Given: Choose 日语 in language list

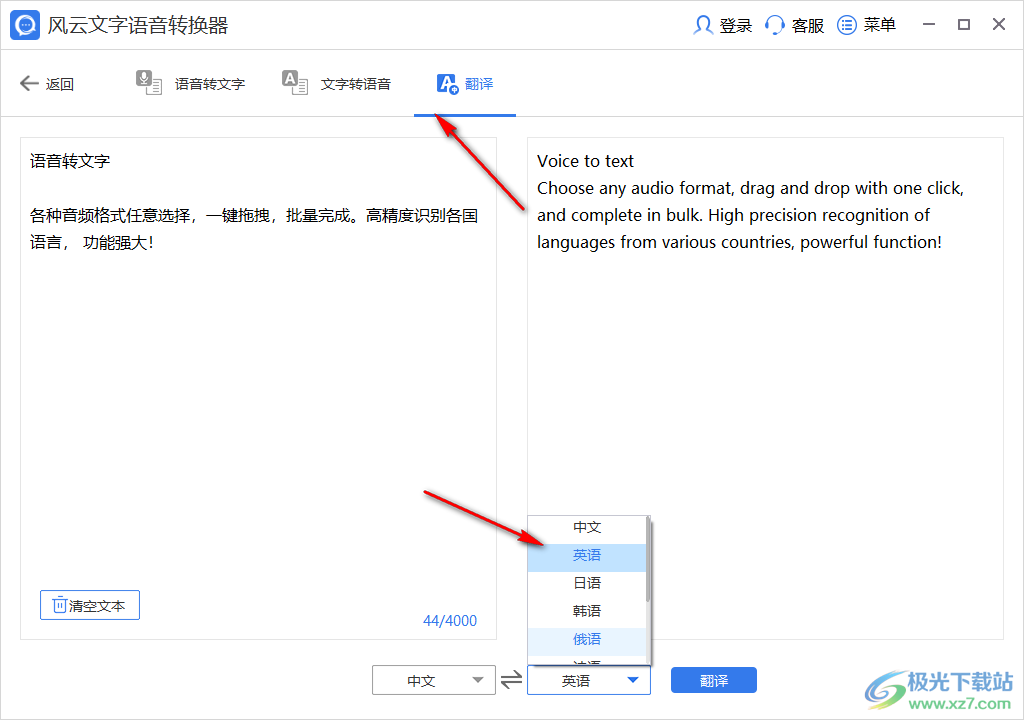Looking at the screenshot, I should point(586,583).
